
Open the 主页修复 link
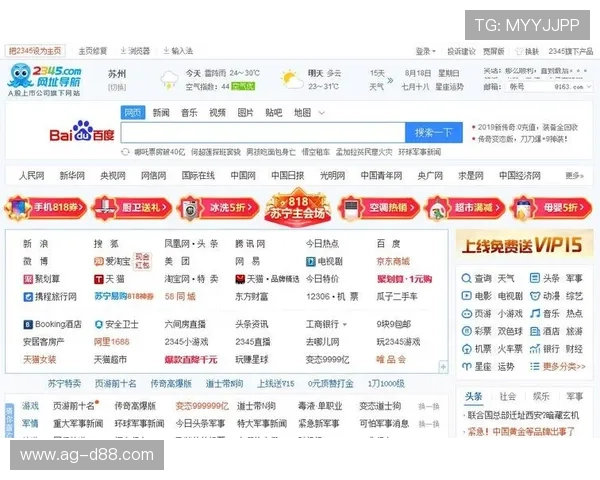[93, 51]
